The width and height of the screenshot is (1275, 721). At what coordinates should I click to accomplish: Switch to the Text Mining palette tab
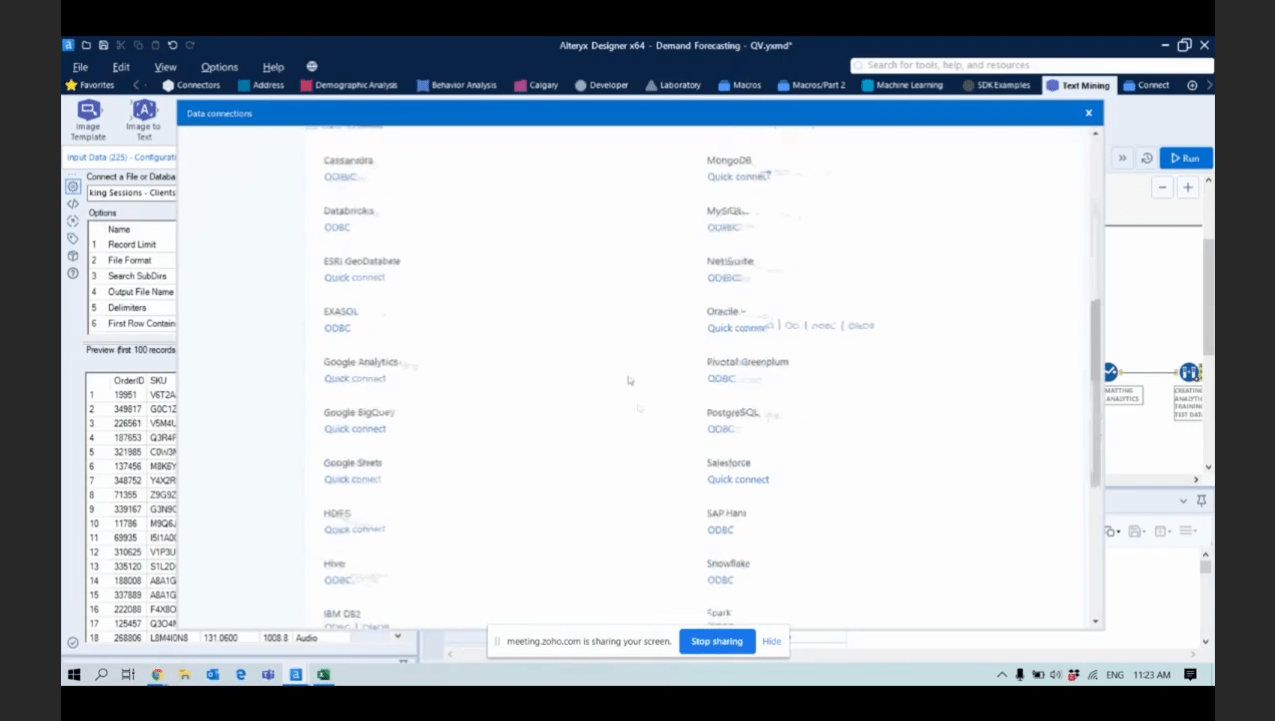tap(1078, 85)
